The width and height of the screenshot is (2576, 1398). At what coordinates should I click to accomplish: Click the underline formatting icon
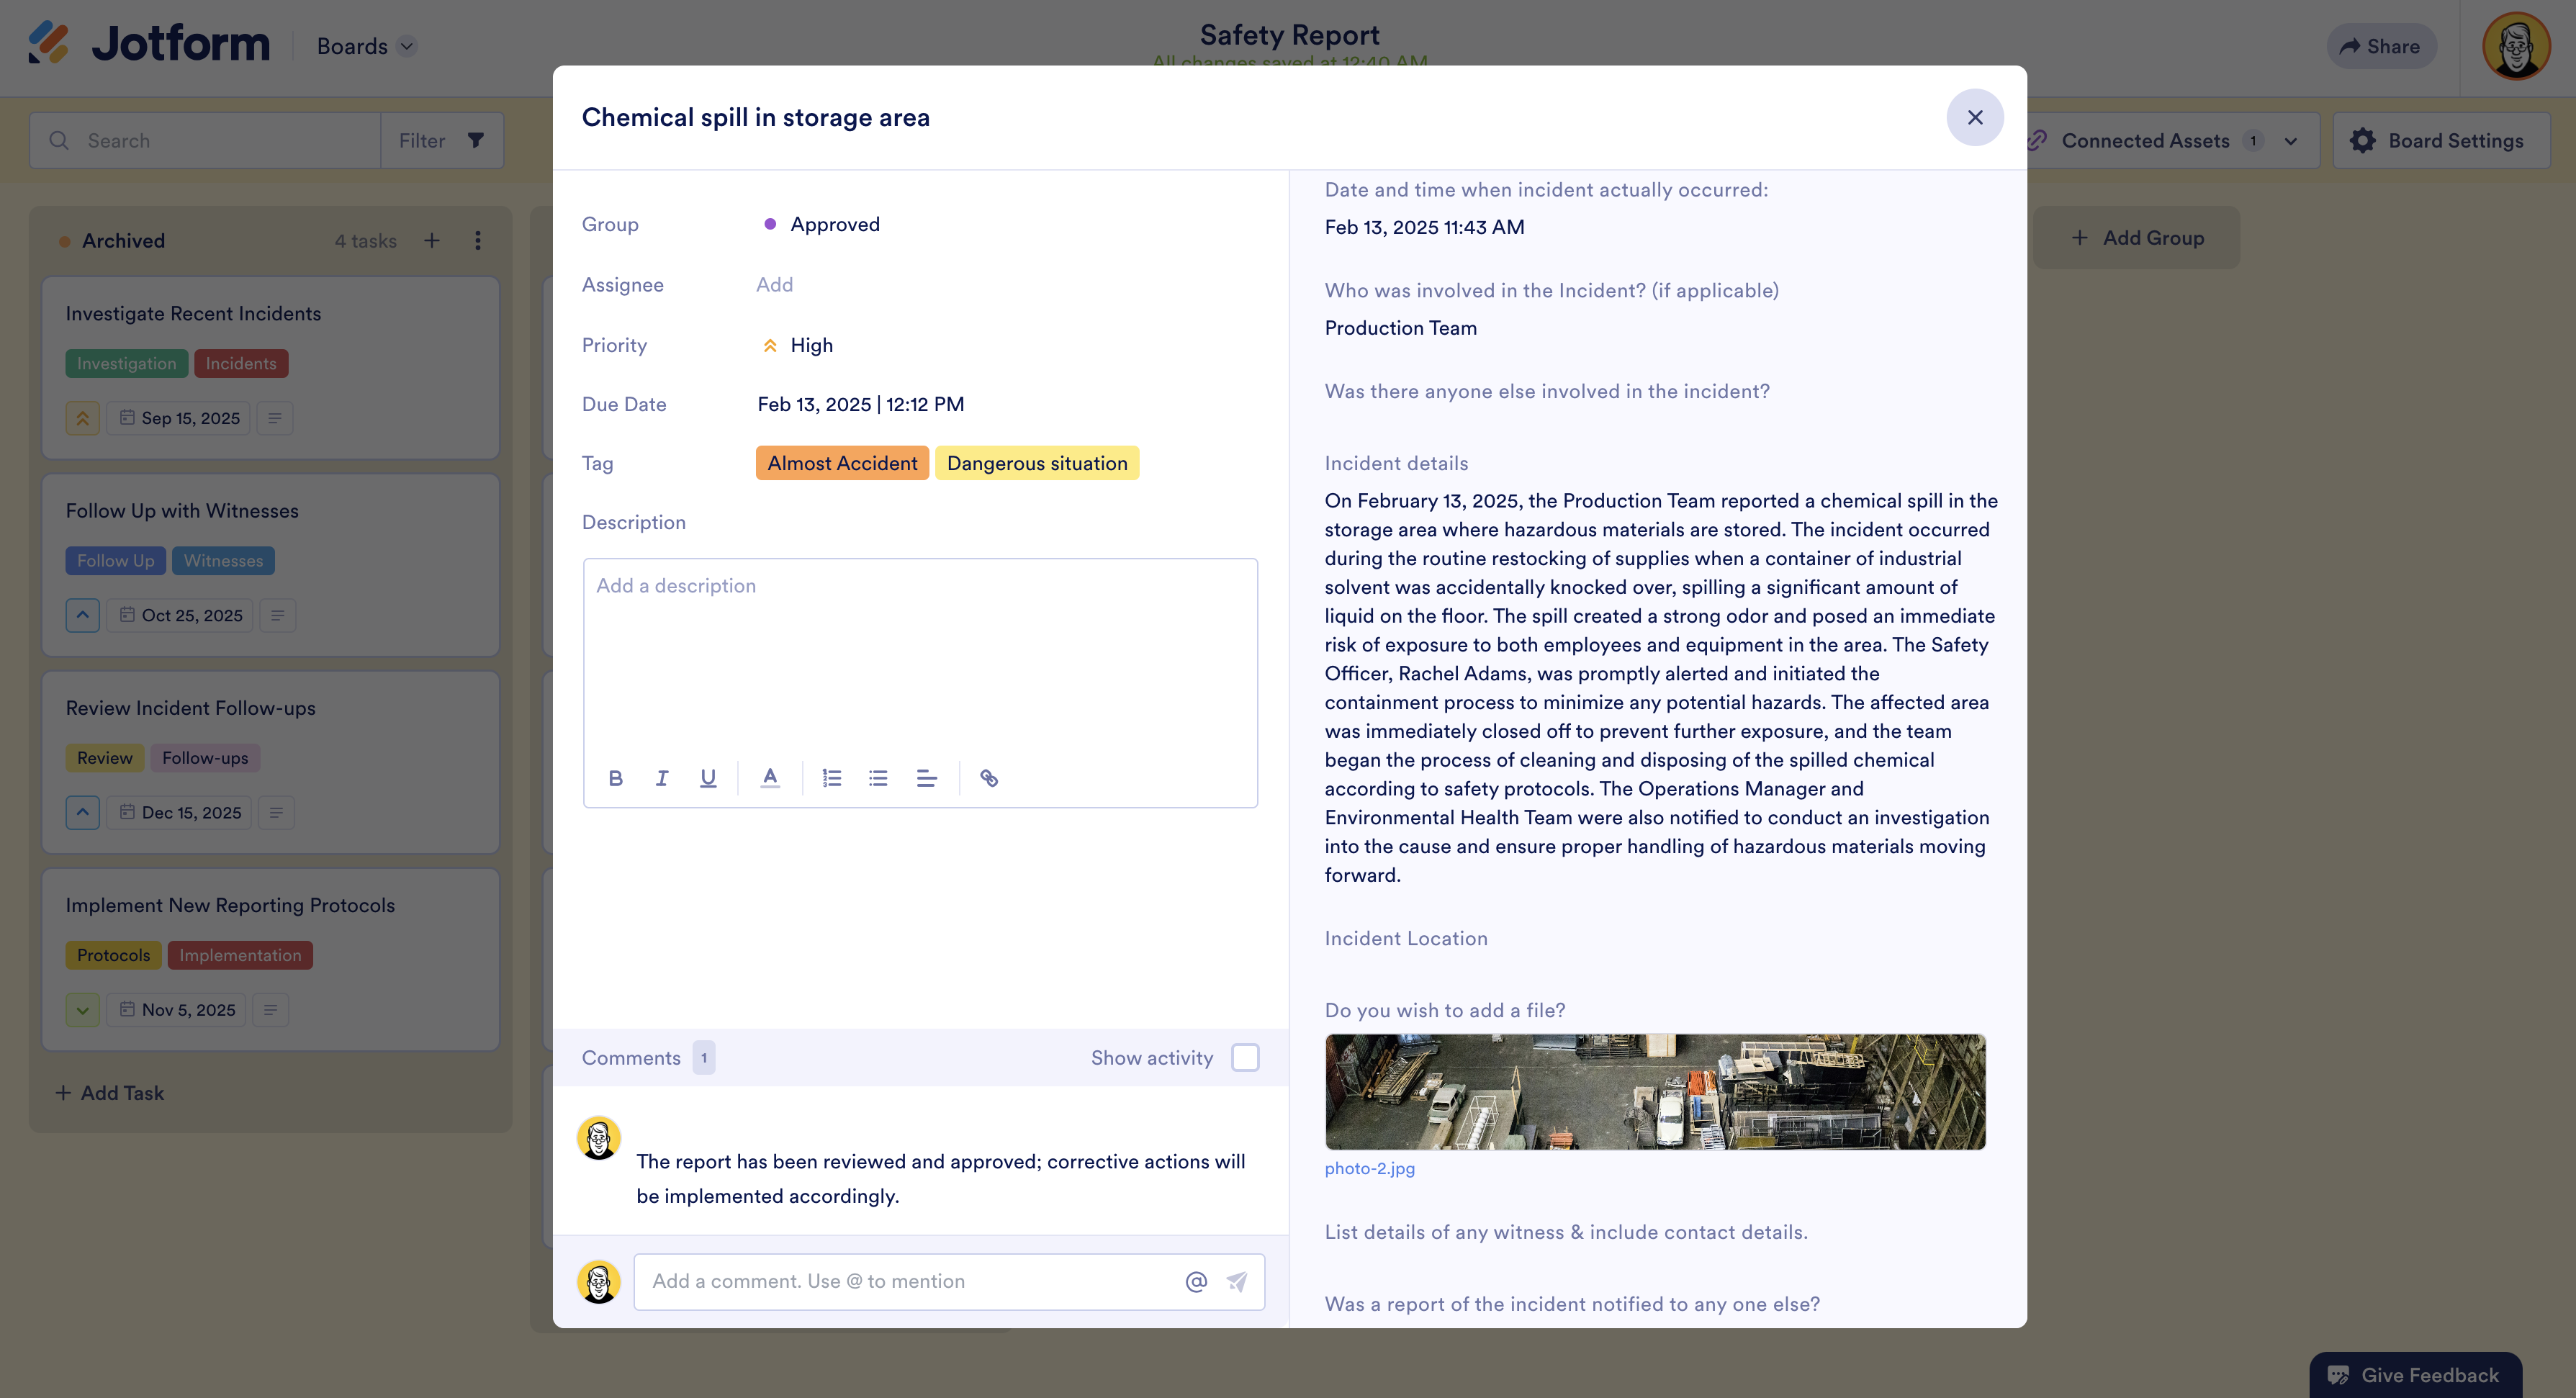(708, 778)
